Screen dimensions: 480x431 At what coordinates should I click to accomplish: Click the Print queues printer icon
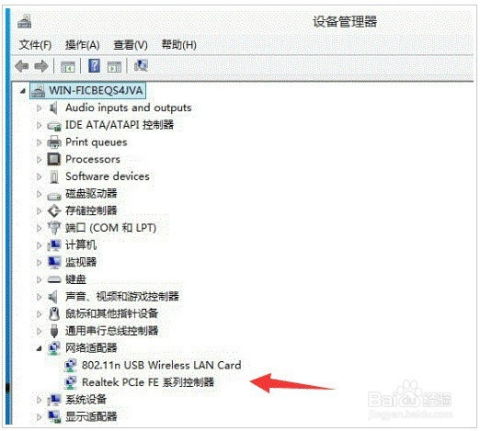coord(54,142)
